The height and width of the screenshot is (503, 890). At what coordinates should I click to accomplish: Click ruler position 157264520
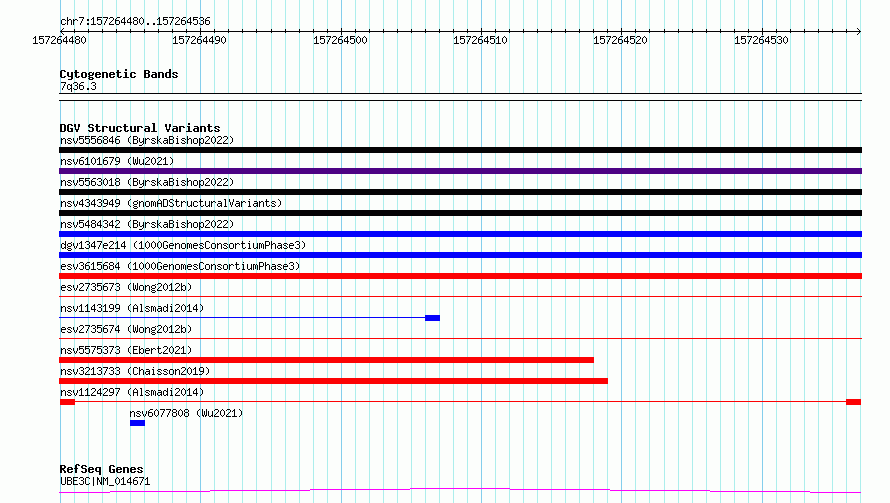620,40
